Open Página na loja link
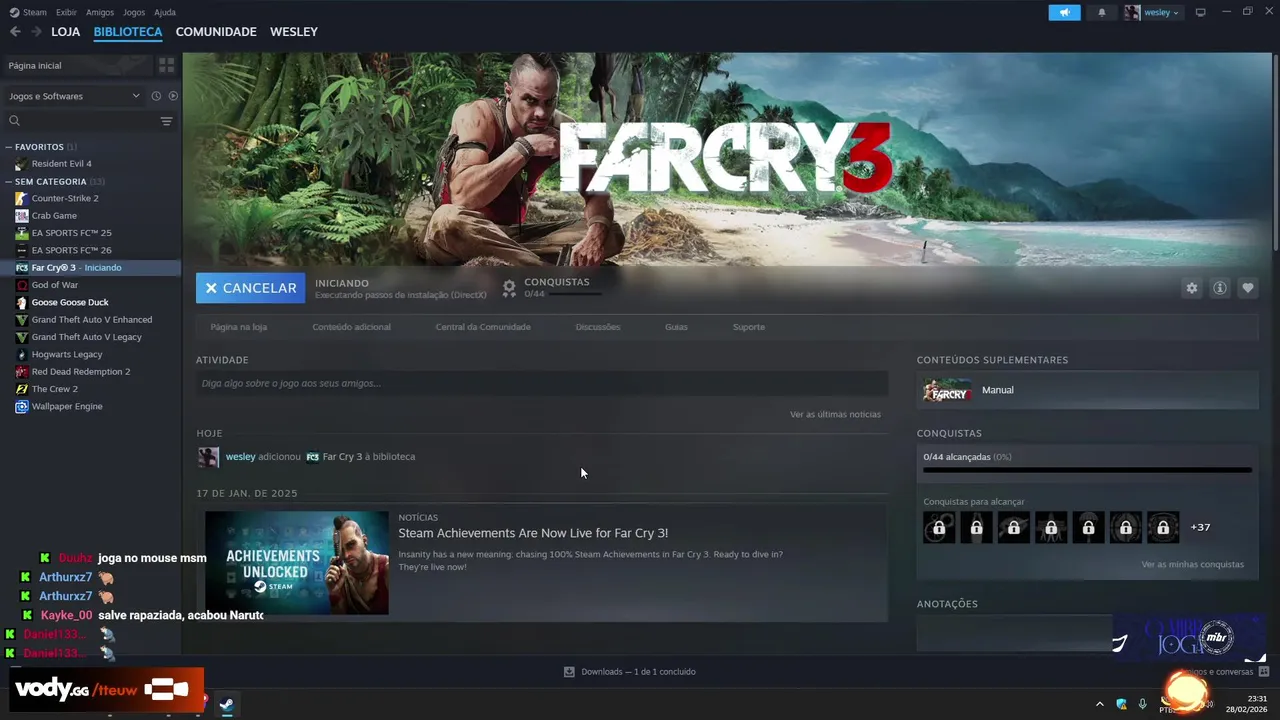The height and width of the screenshot is (720, 1280). point(238,327)
